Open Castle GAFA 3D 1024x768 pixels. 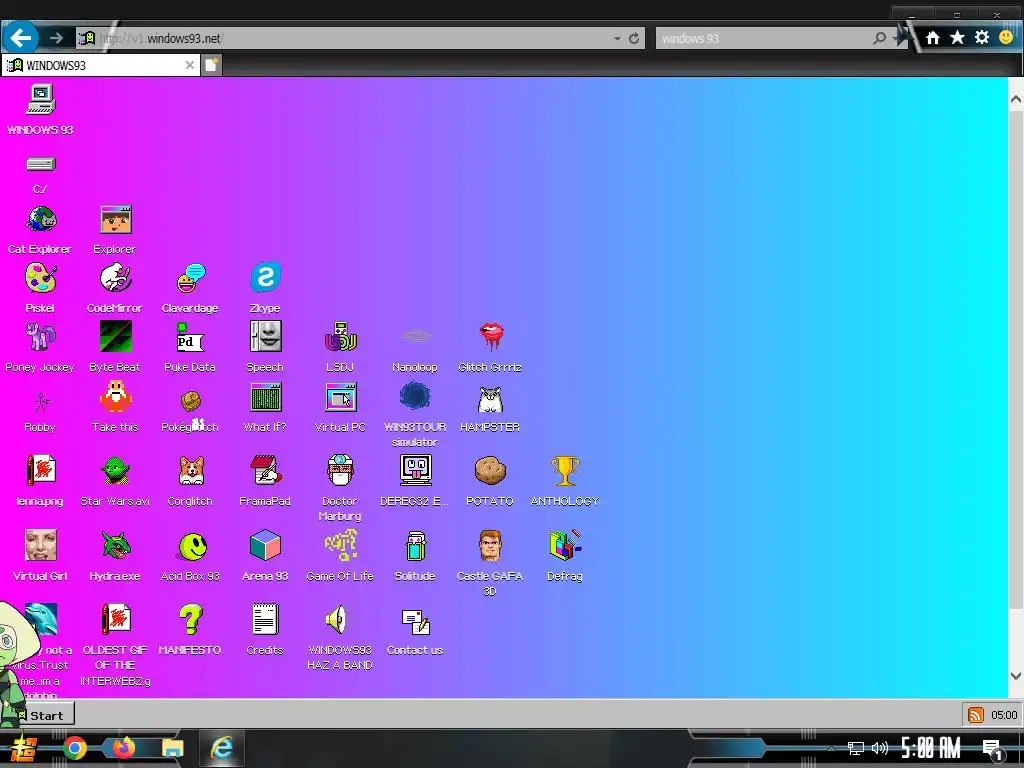(x=490, y=546)
